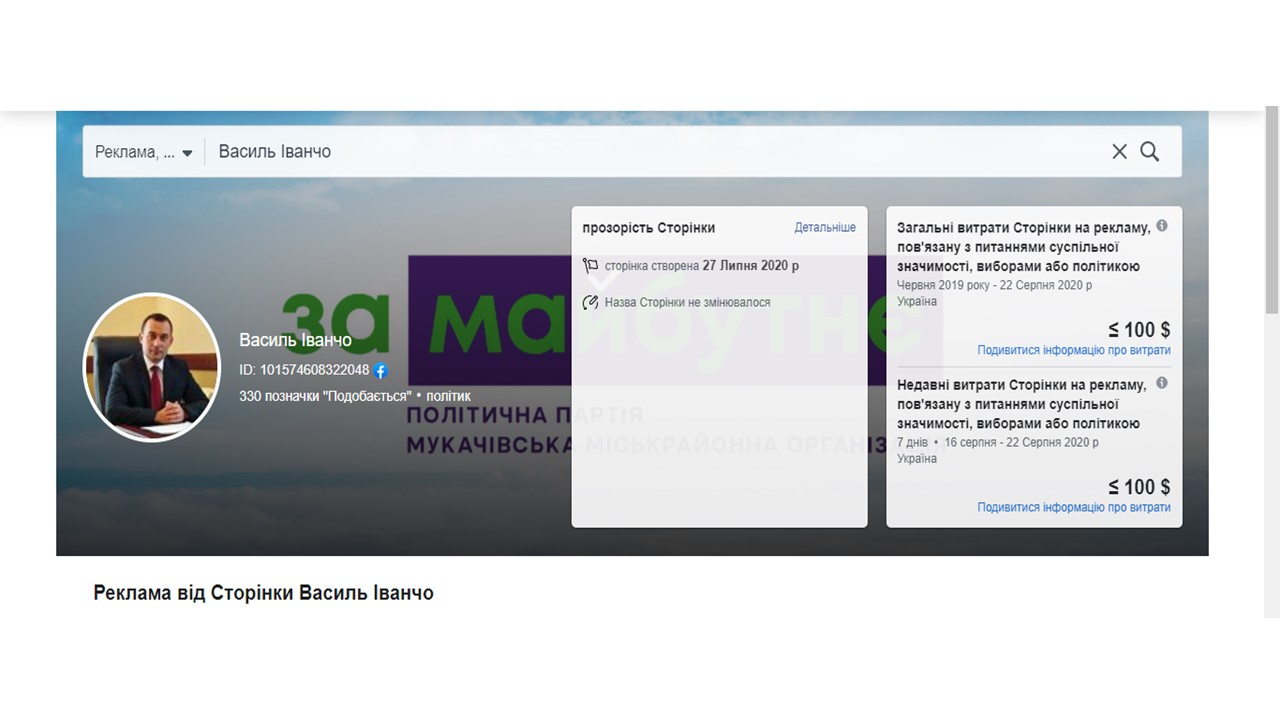This screenshot has height=720, width=1280.
Task: Click the Facebook logo beside the page ID
Action: (380, 371)
